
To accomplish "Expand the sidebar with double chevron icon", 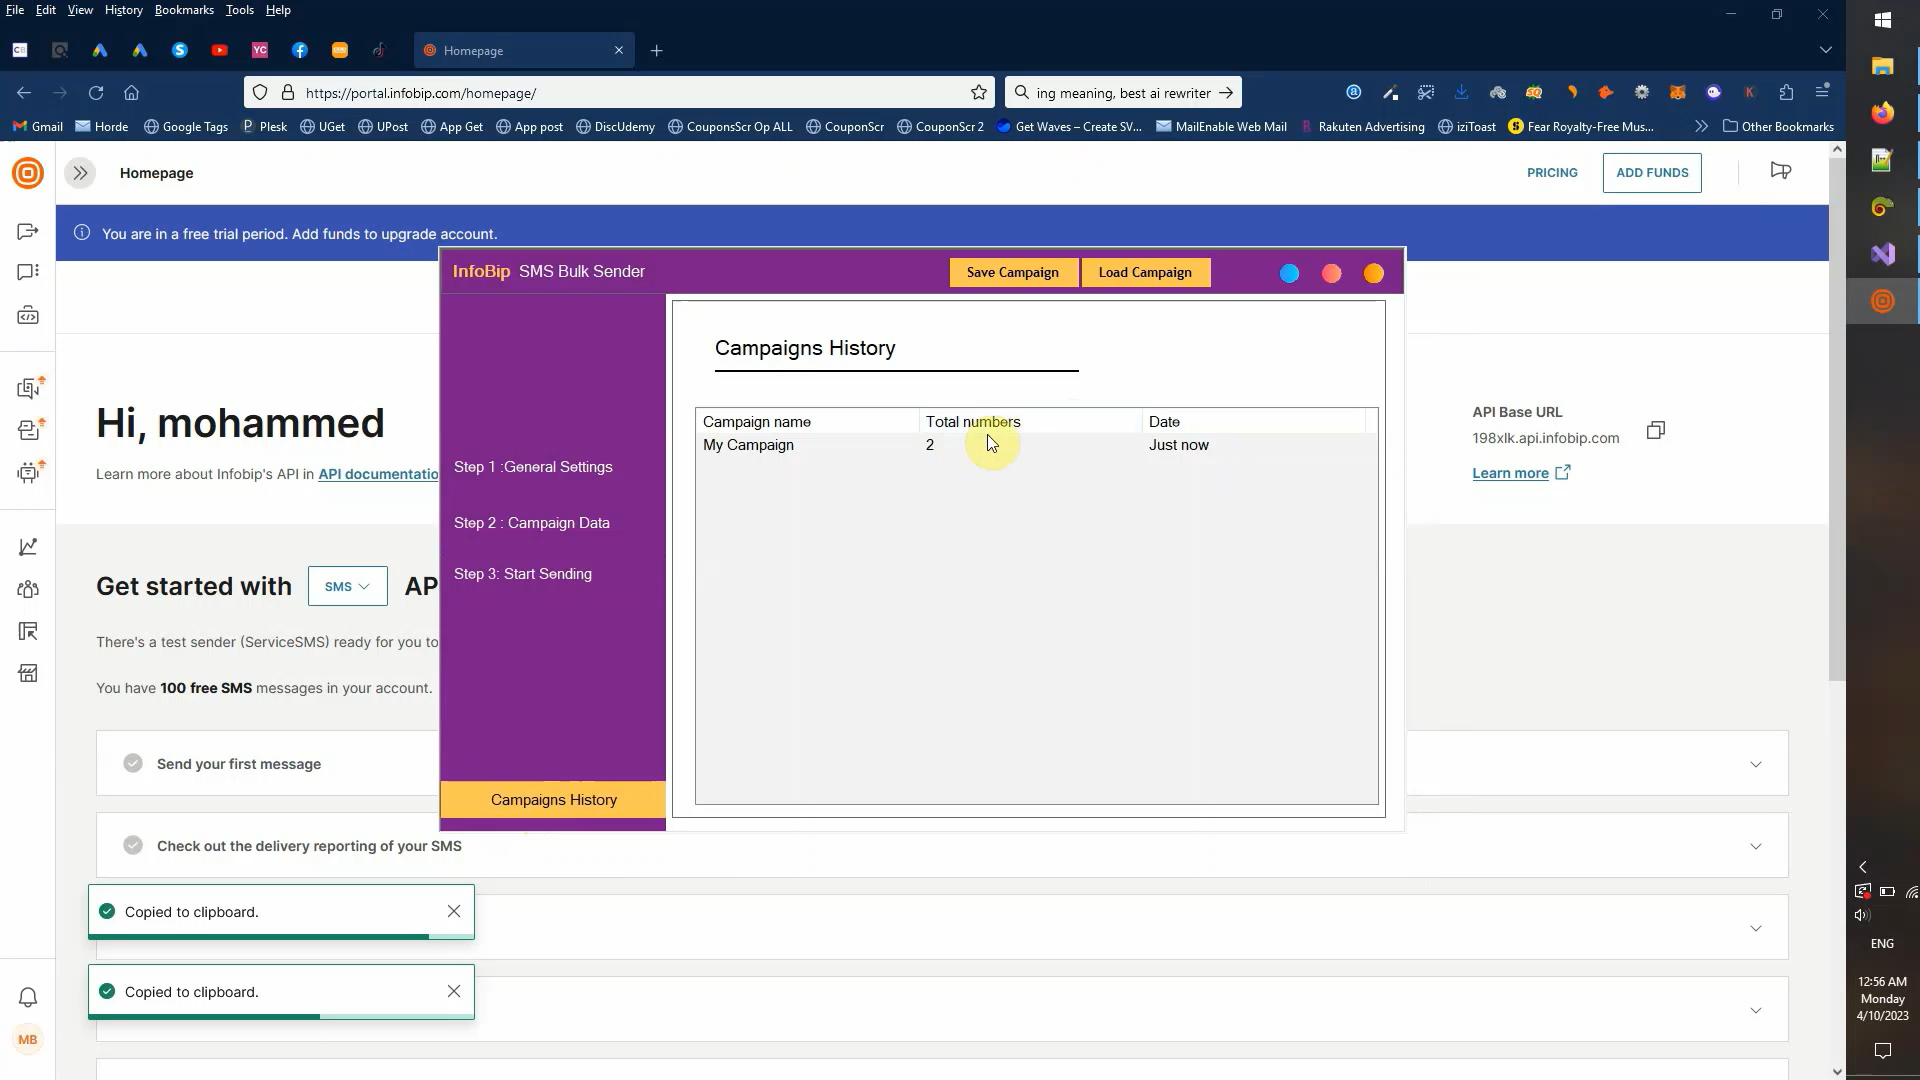I will coord(80,173).
